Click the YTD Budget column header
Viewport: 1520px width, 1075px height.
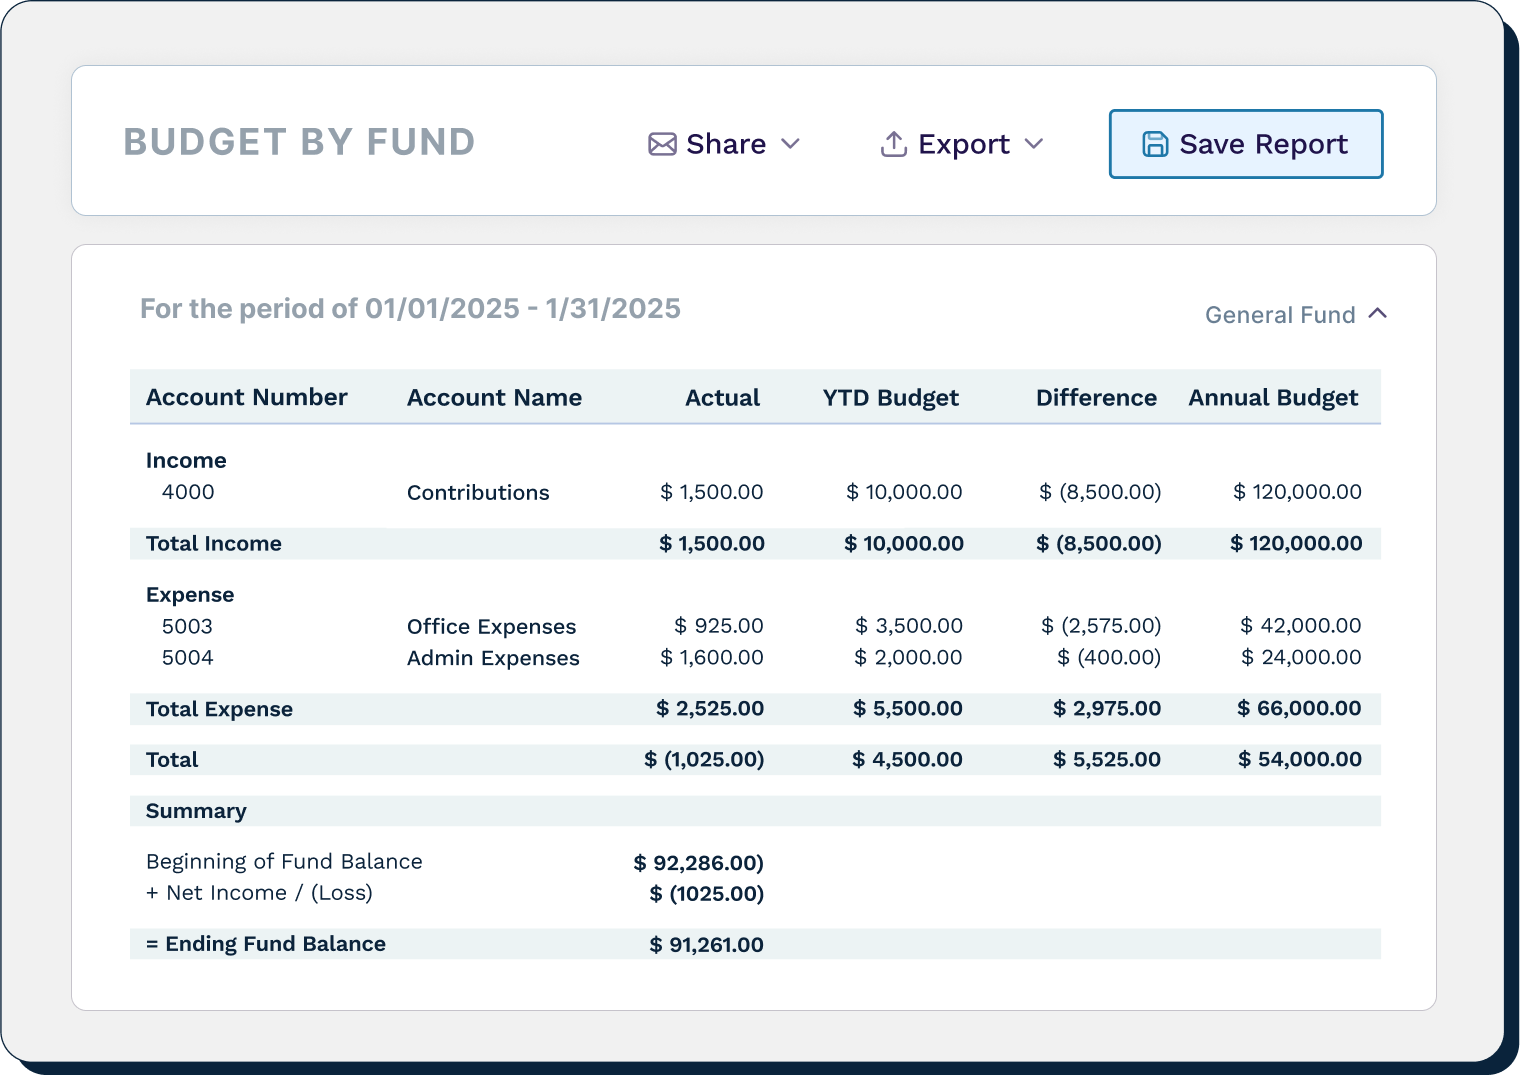pyautogui.click(x=890, y=397)
